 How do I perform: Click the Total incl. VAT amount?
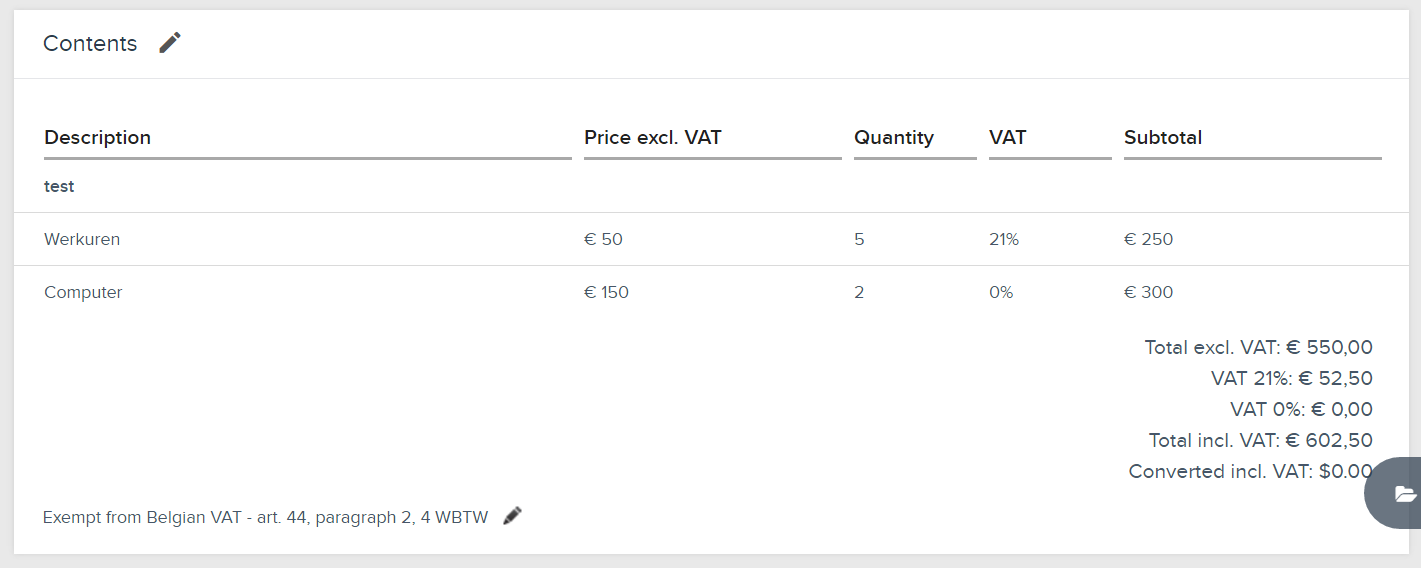pos(1329,440)
